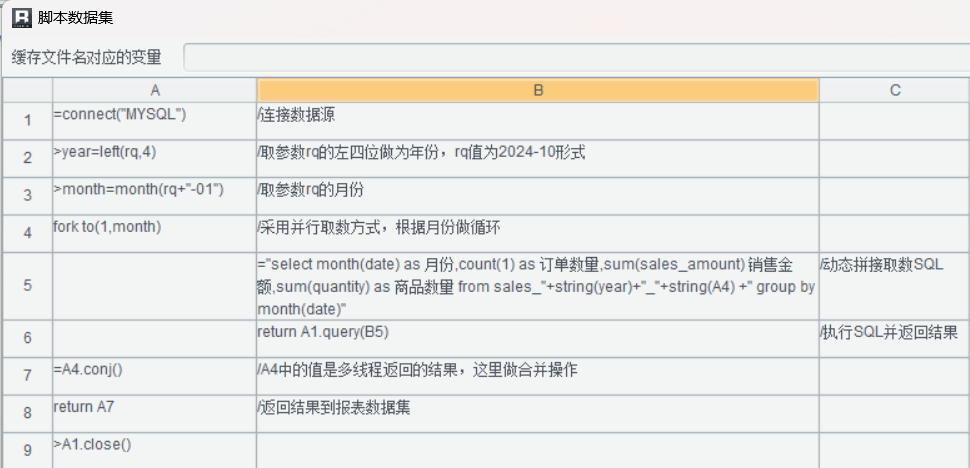Image resolution: width=970 pixels, height=468 pixels.
Task: Click the >year=left(rq,4) cell
Action: click(x=154, y=157)
